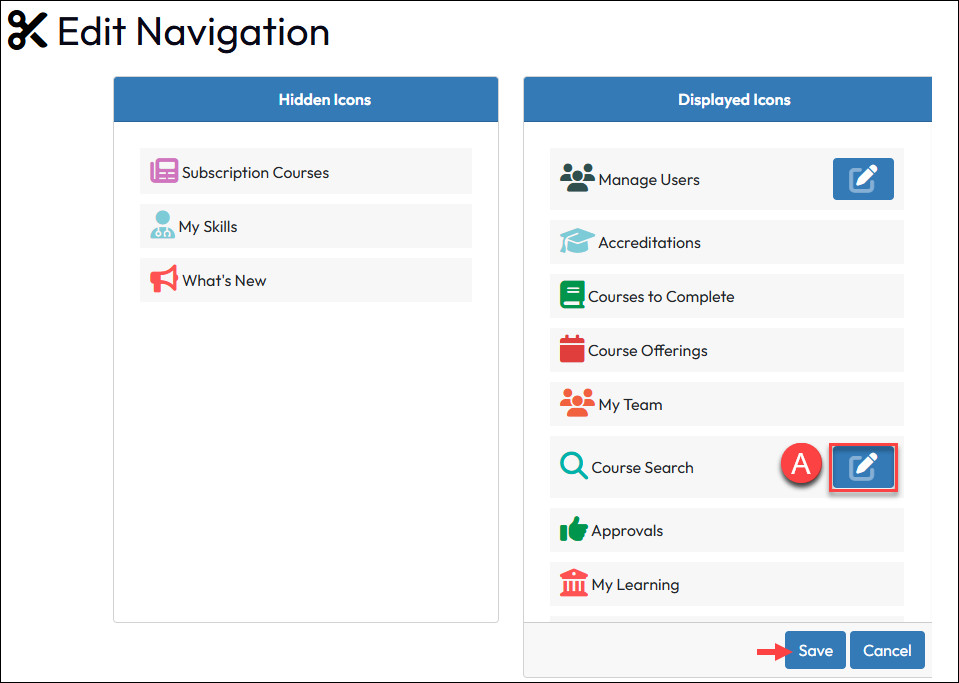Click the Accreditations graduation cap icon

577,241
